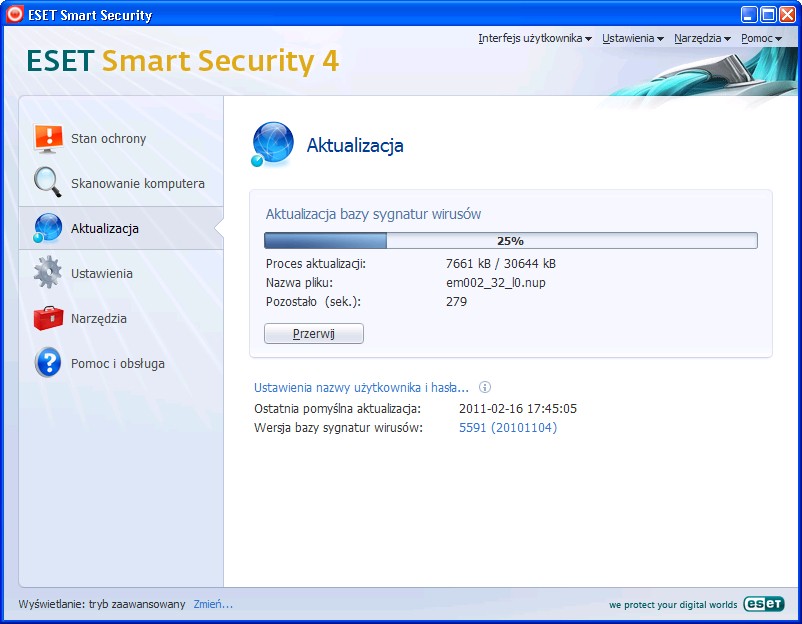Select the Skanowanie komputera magnifier icon
The width and height of the screenshot is (802, 624).
pos(48,182)
